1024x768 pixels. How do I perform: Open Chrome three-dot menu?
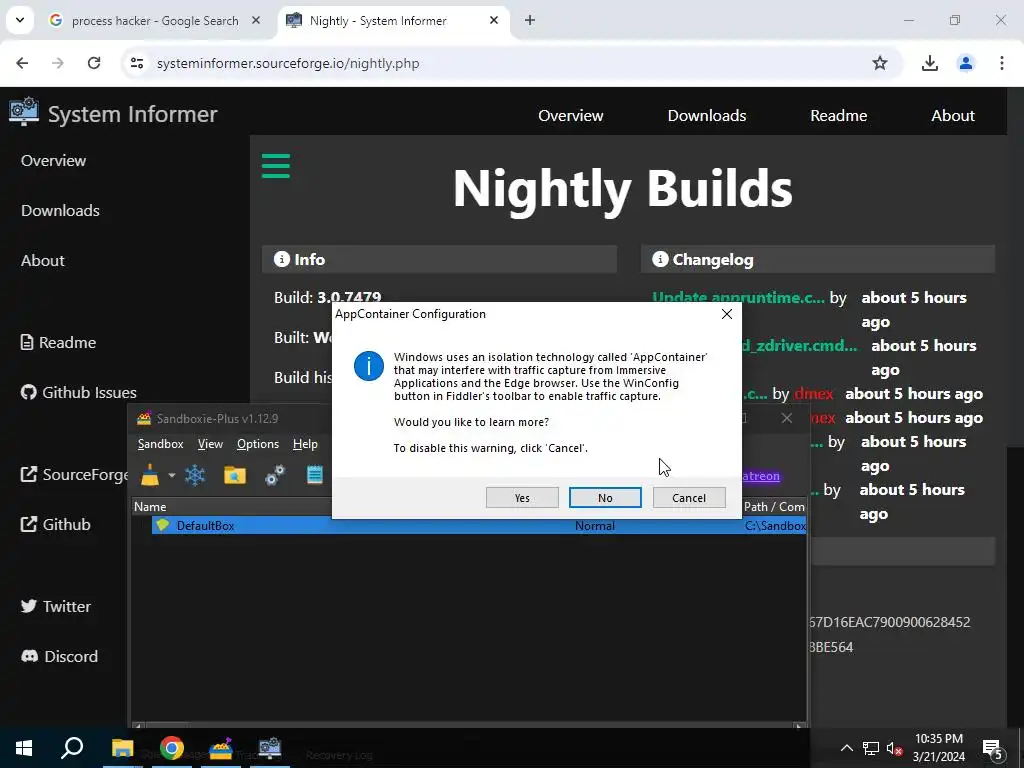click(x=1002, y=63)
